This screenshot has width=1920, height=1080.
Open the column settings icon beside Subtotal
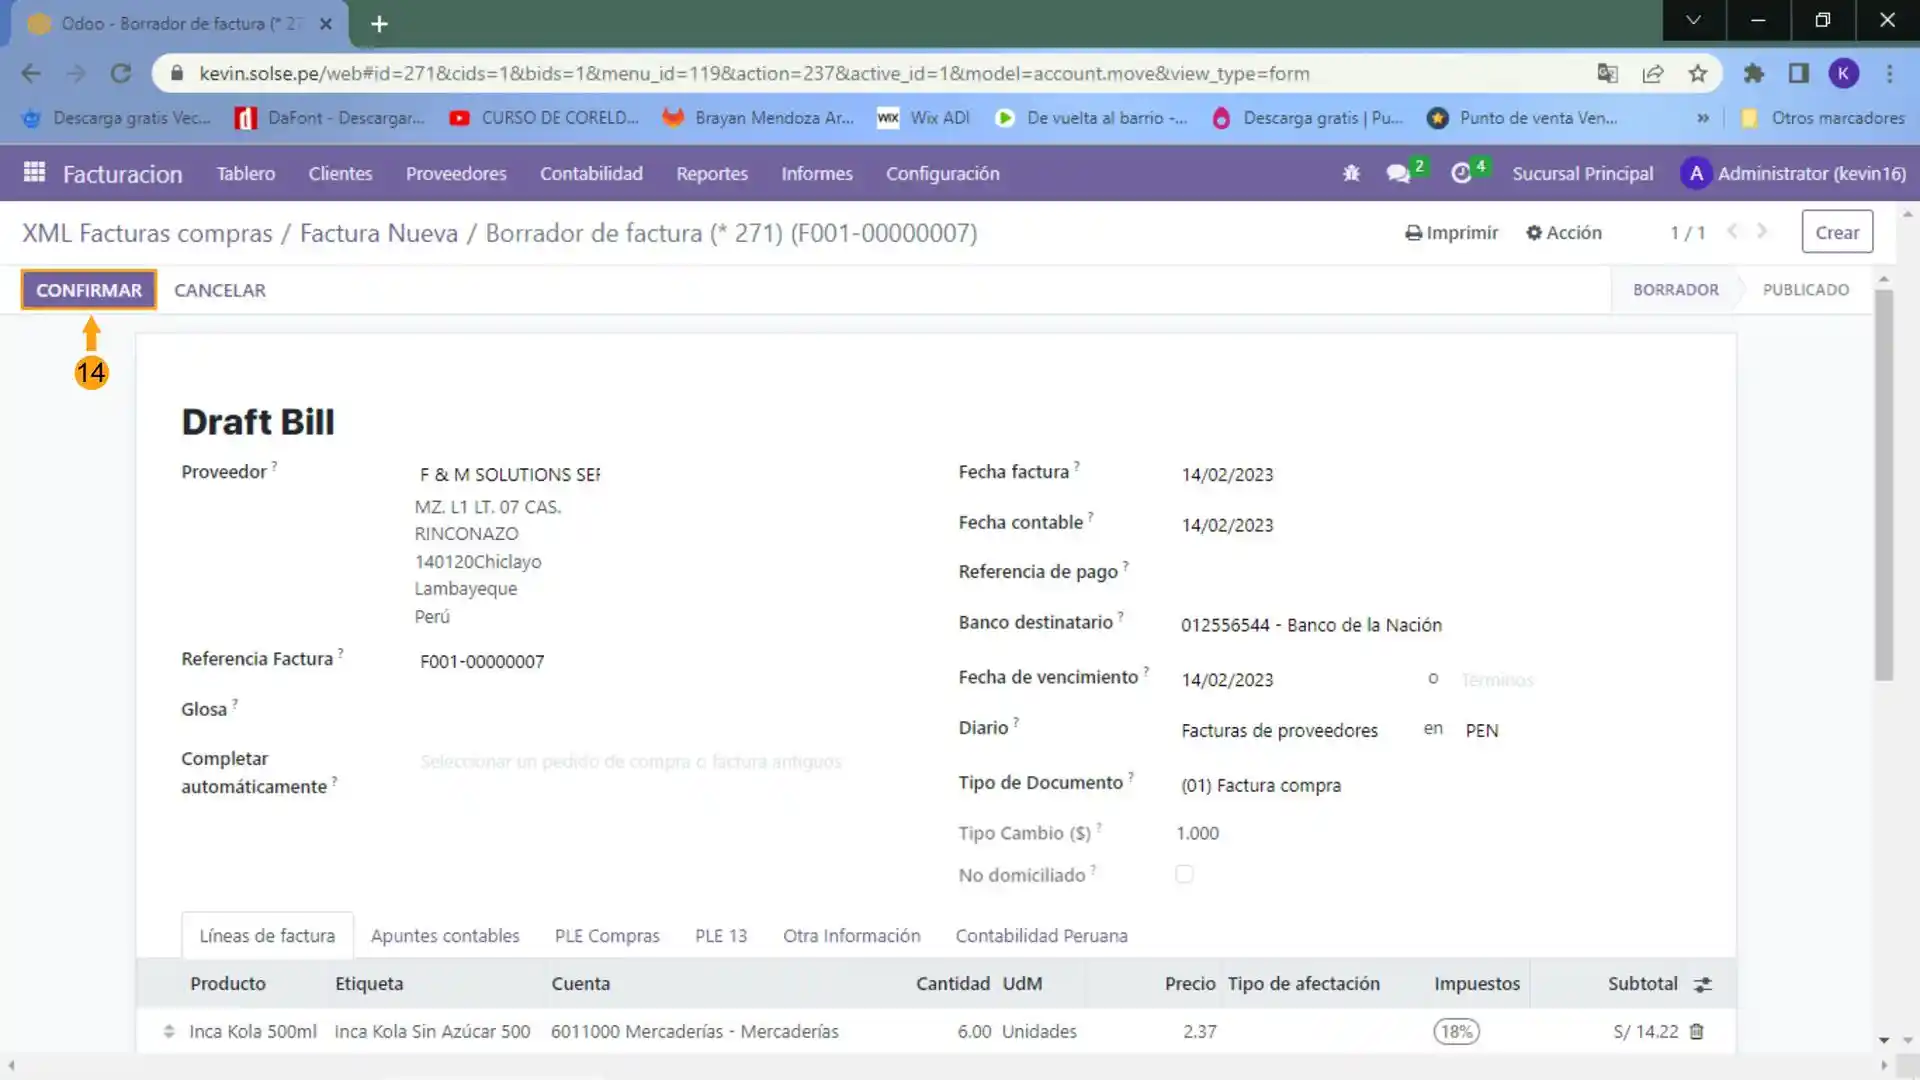(1703, 984)
